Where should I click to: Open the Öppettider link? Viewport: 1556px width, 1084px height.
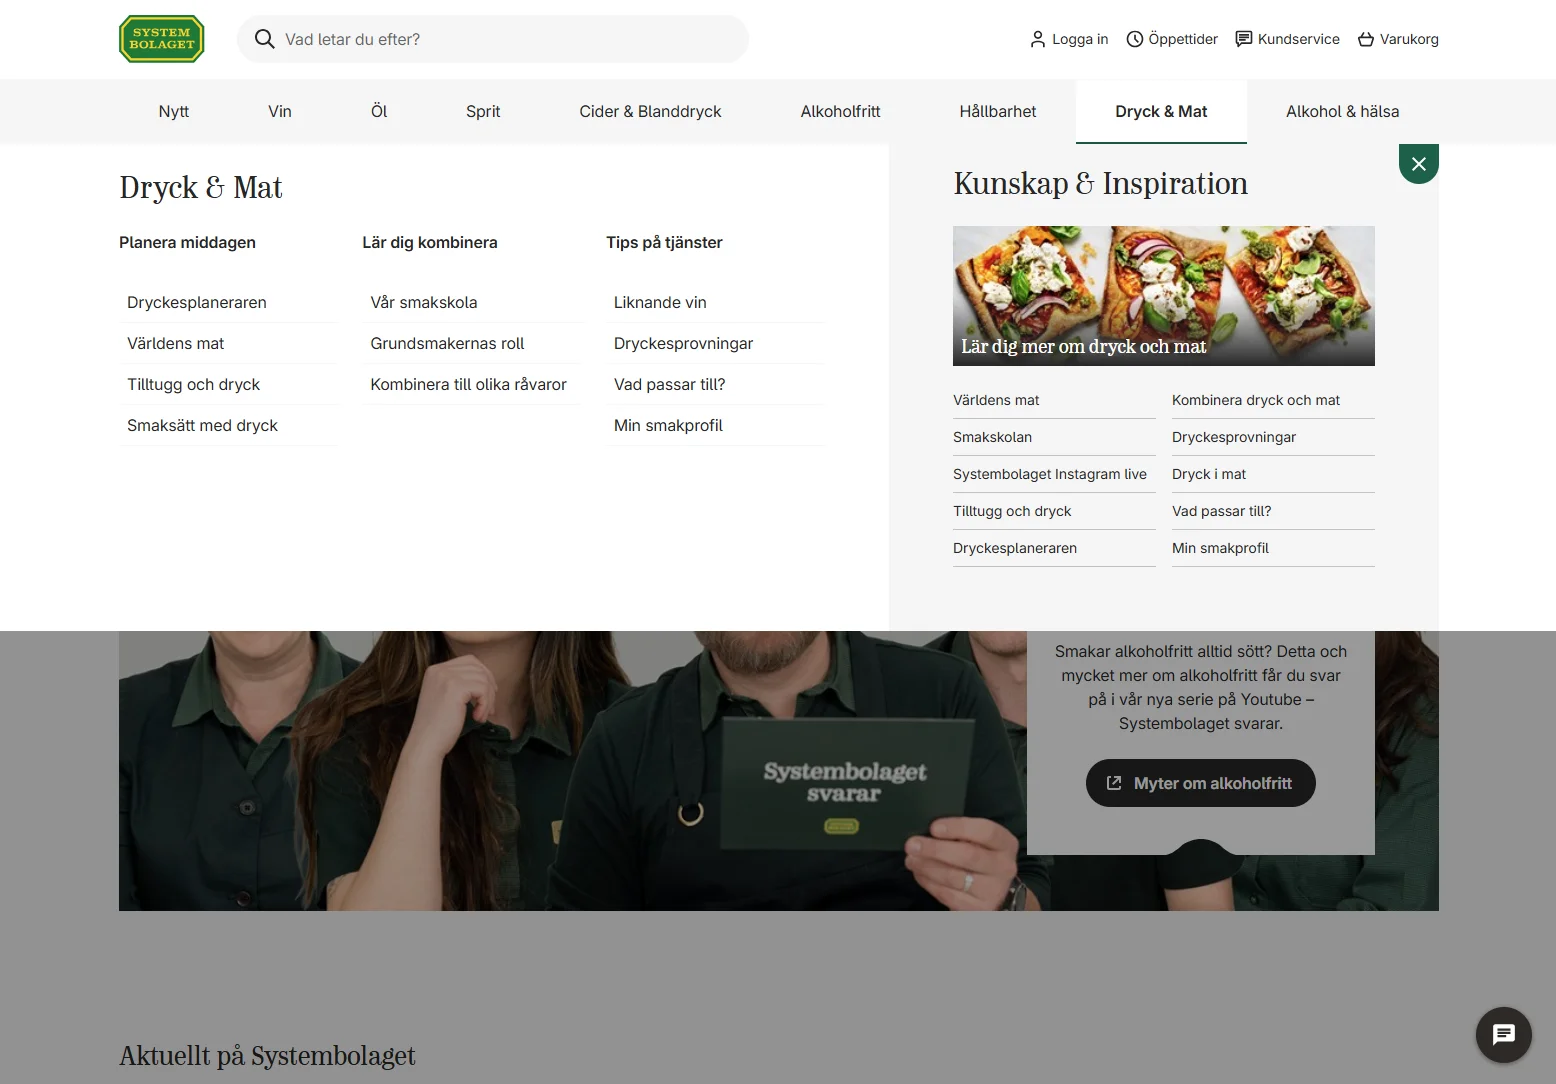coord(1172,39)
